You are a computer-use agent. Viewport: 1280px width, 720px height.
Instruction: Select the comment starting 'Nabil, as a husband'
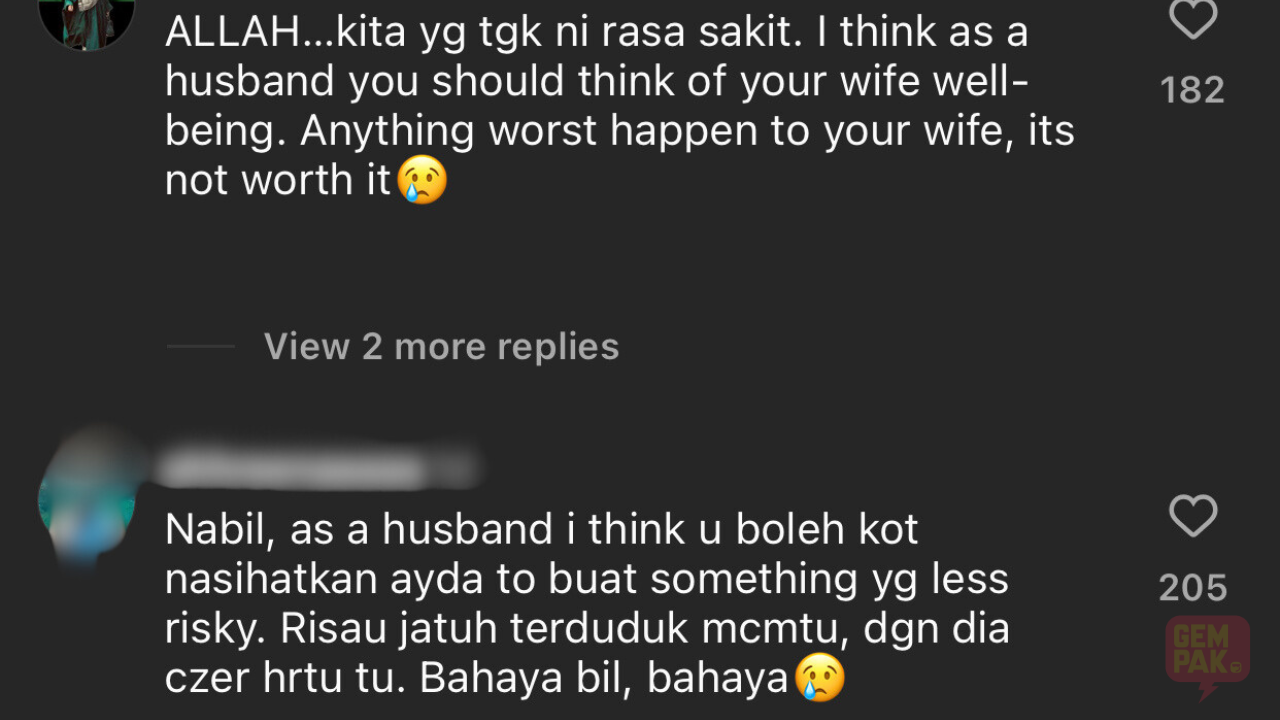click(588, 604)
